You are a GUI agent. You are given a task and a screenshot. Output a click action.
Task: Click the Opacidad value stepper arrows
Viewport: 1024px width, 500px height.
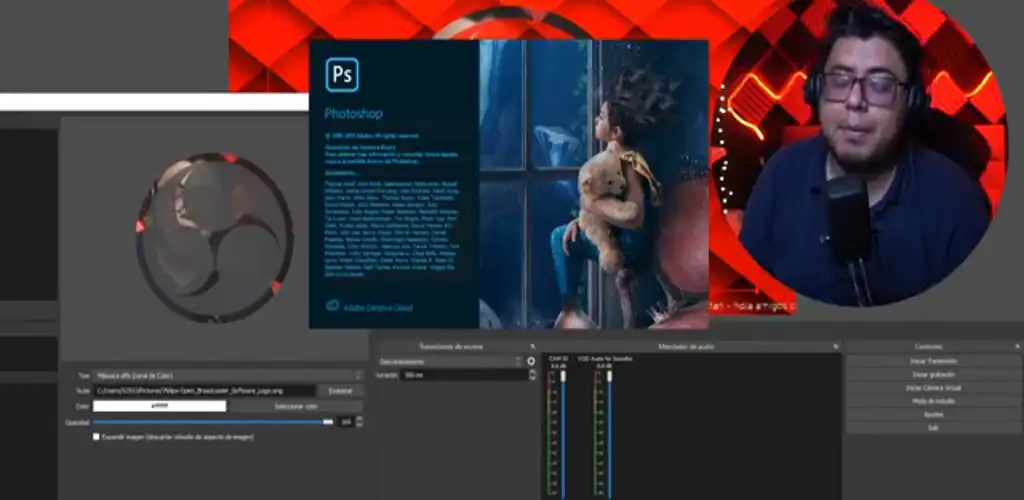359,422
